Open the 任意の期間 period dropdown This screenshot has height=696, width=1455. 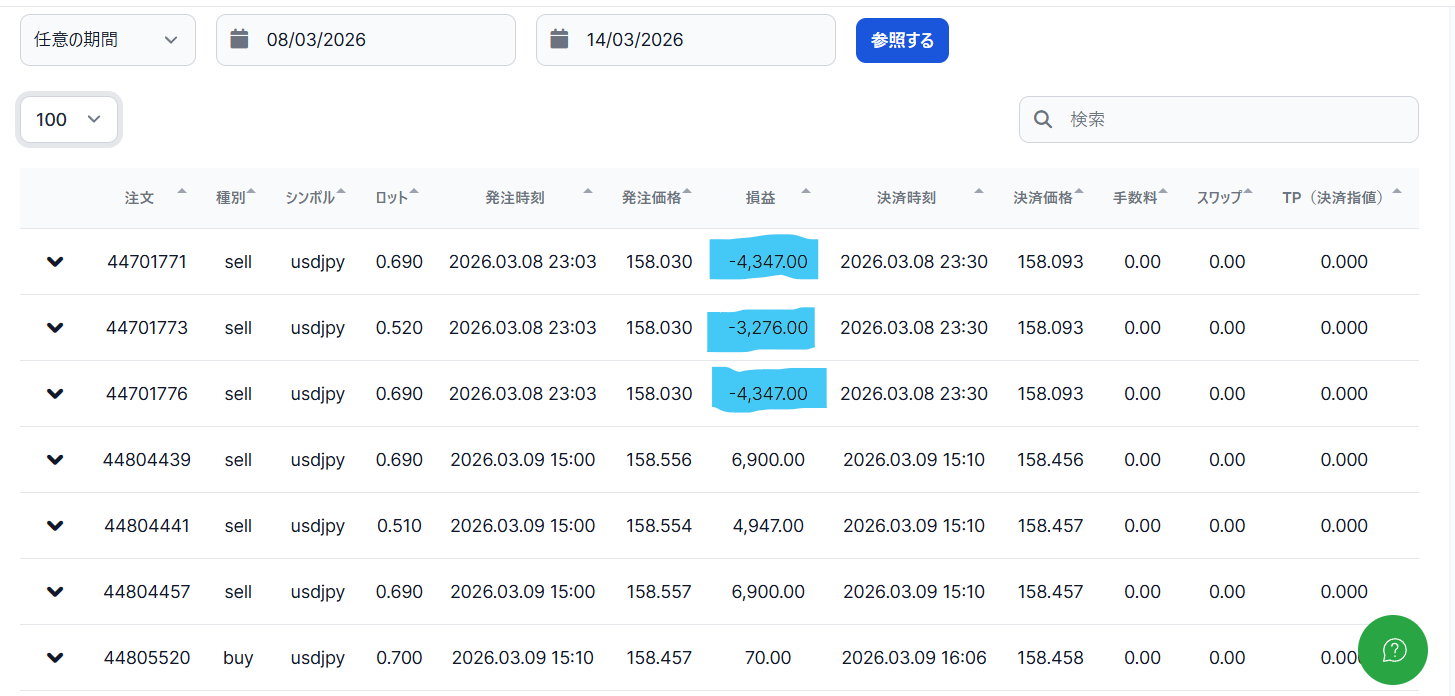[107, 40]
